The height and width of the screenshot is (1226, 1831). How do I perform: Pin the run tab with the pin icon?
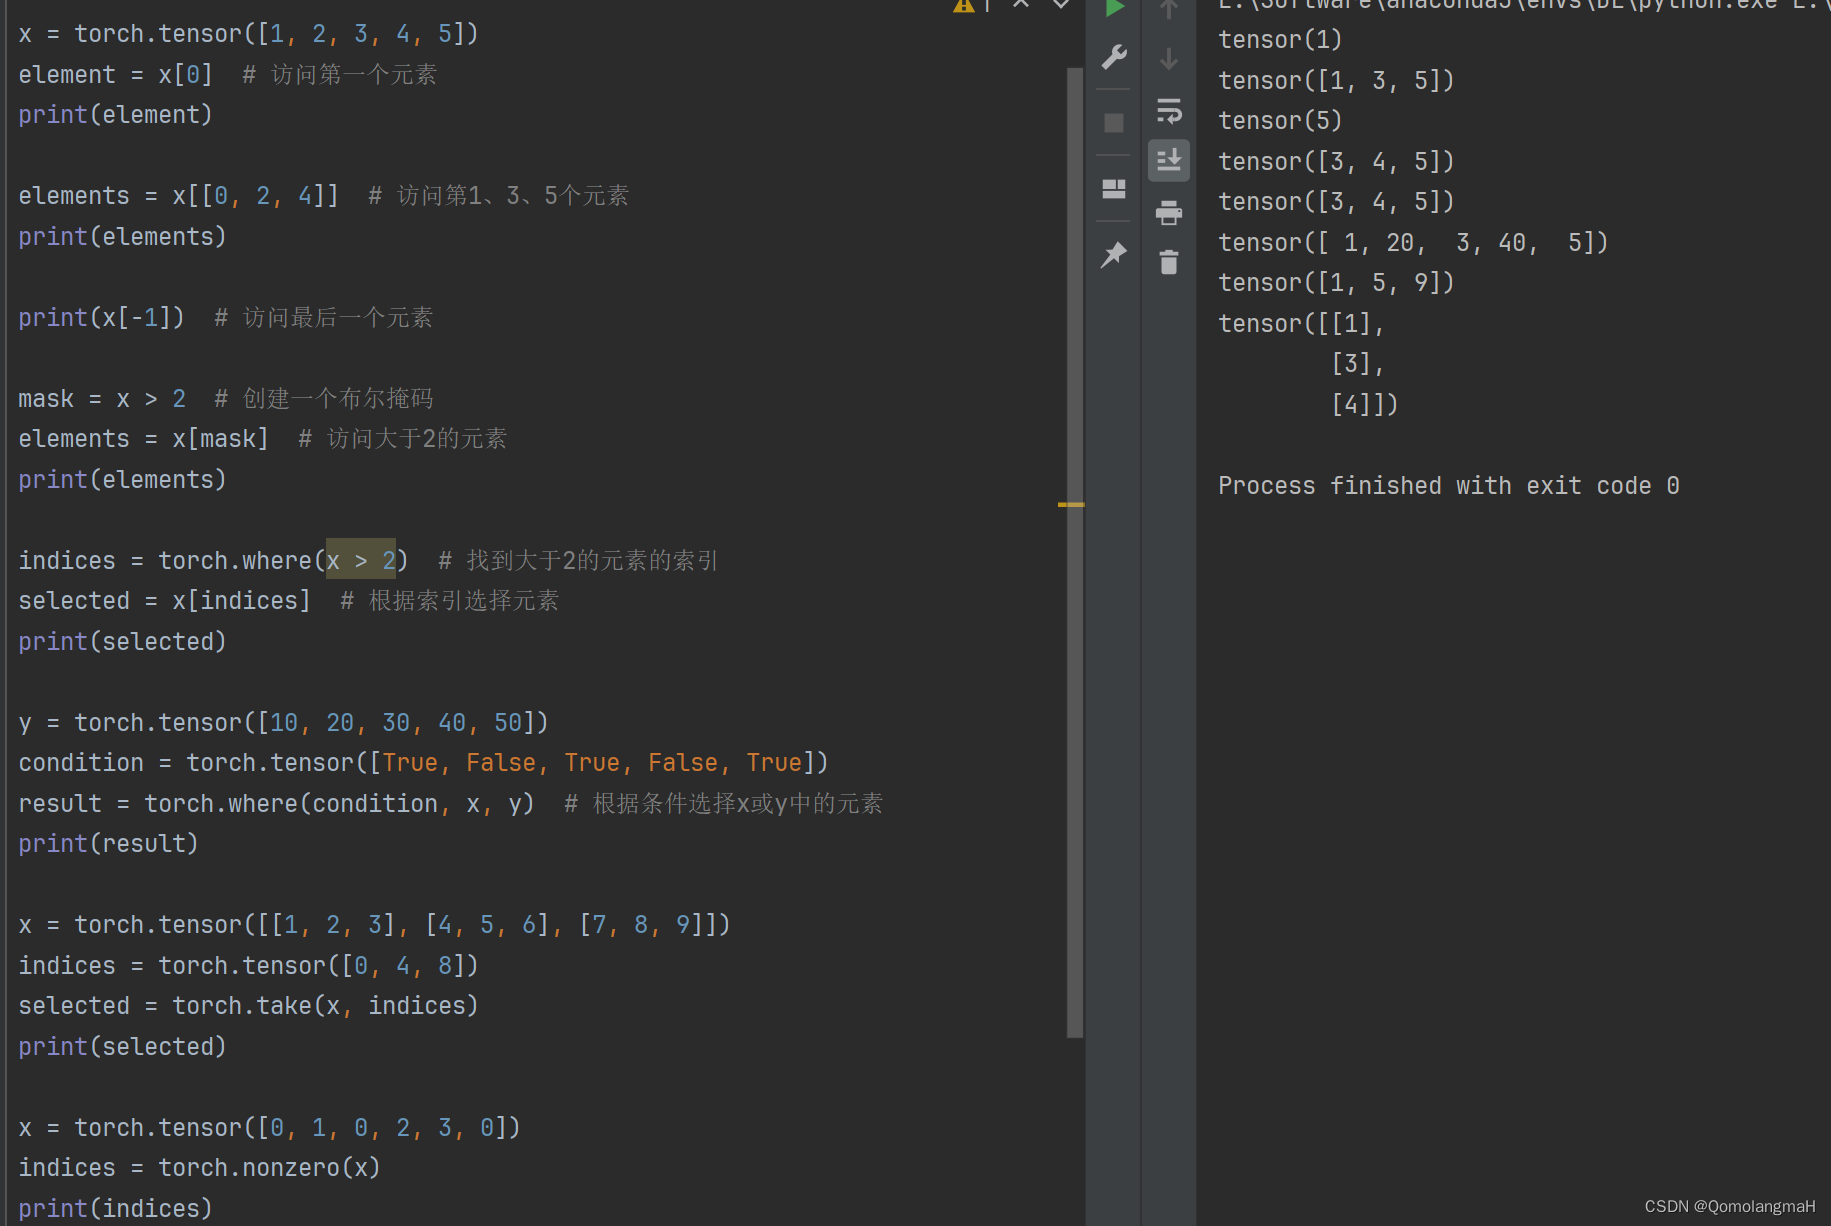1114,255
